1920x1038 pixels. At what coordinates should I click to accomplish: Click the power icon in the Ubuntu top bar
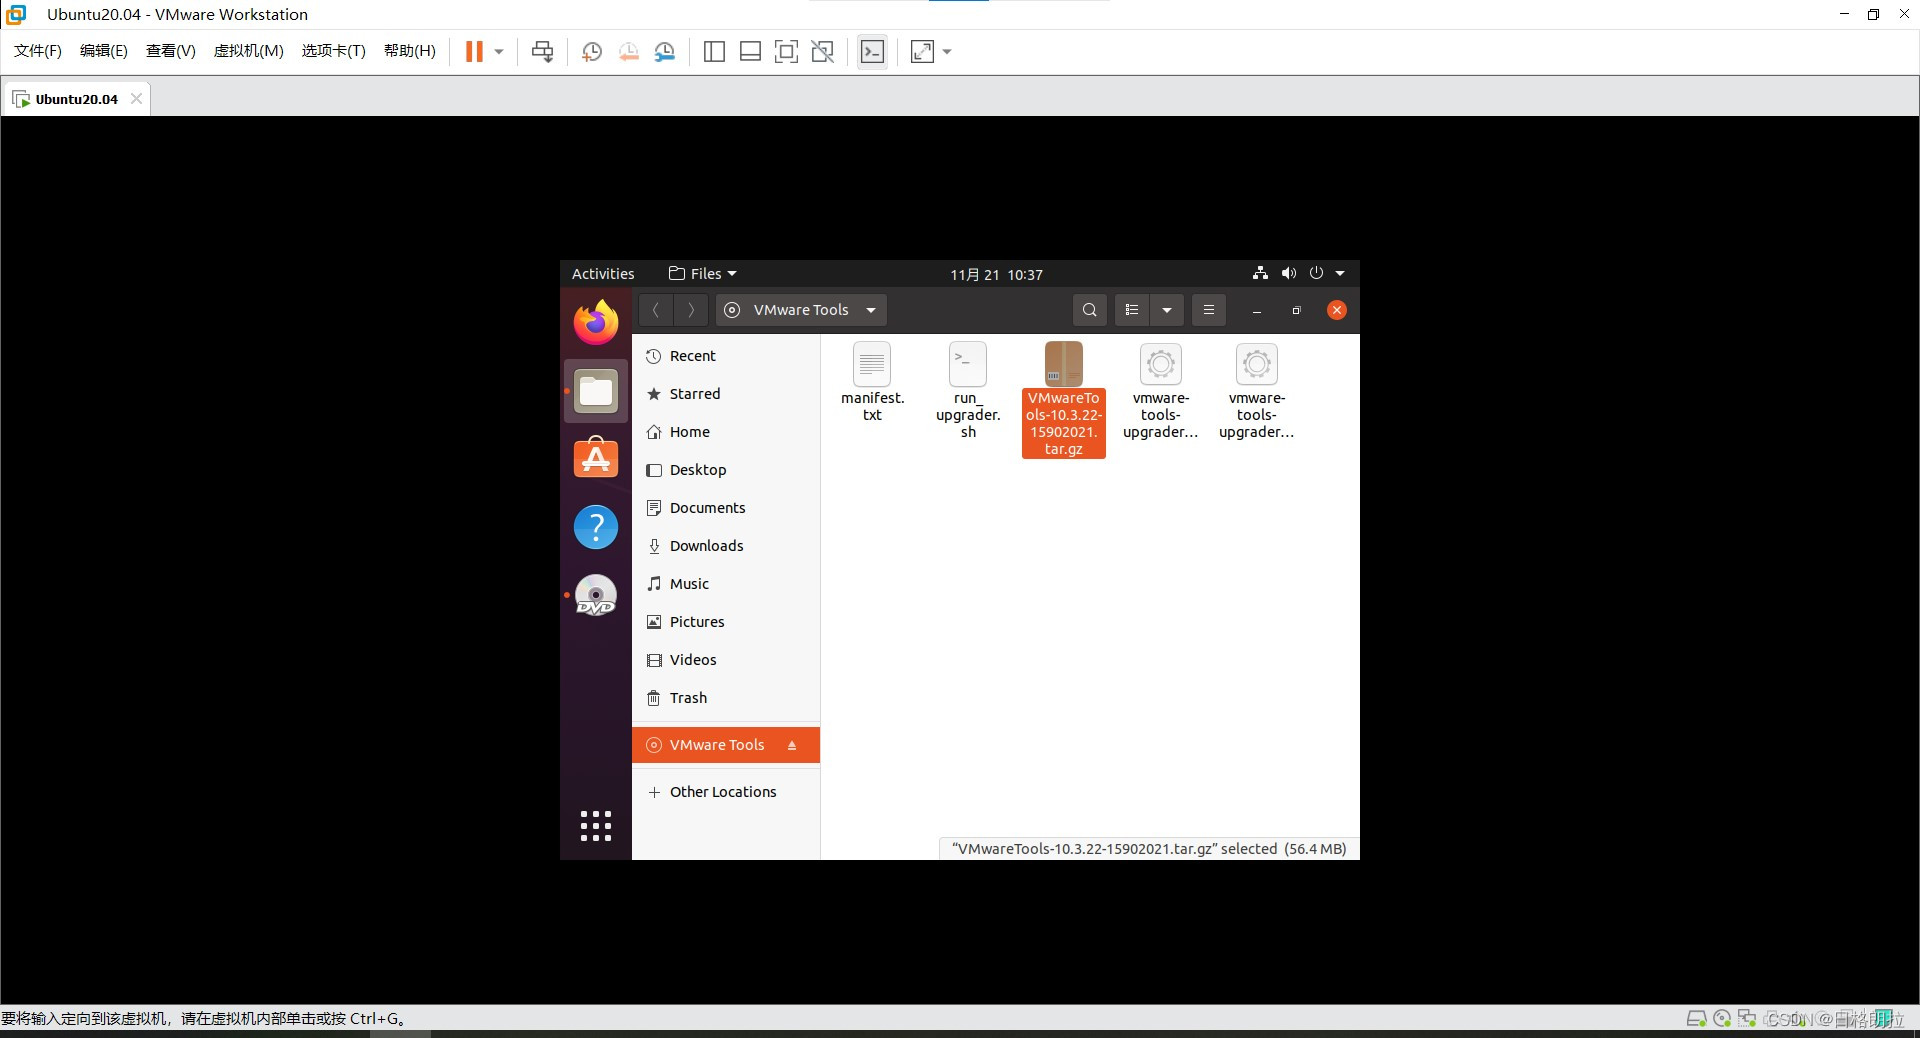click(x=1316, y=273)
